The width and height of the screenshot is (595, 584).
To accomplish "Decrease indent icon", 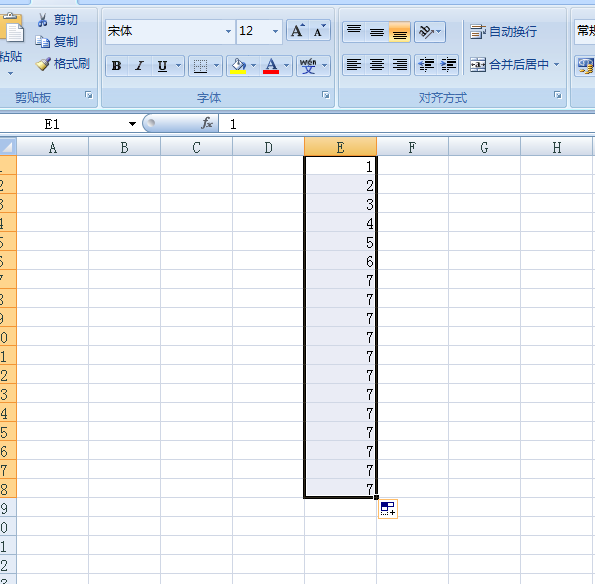I will point(427,65).
